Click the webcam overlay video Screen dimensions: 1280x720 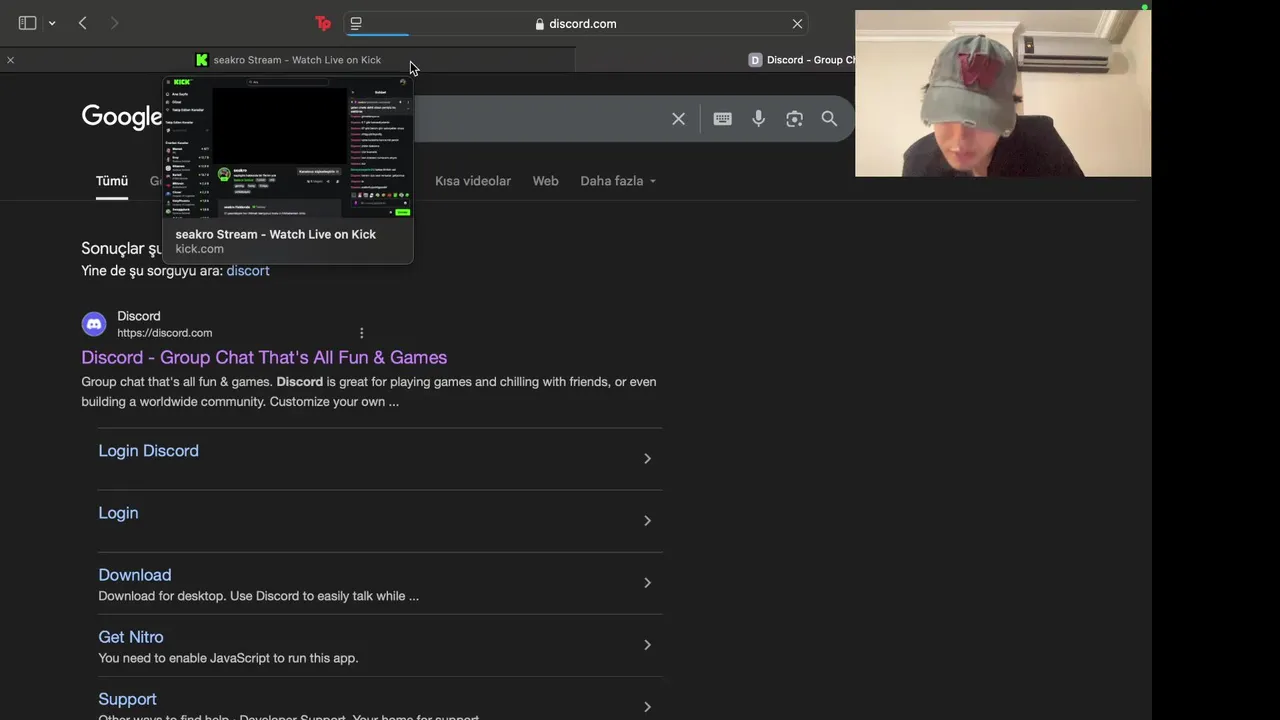(1003, 93)
